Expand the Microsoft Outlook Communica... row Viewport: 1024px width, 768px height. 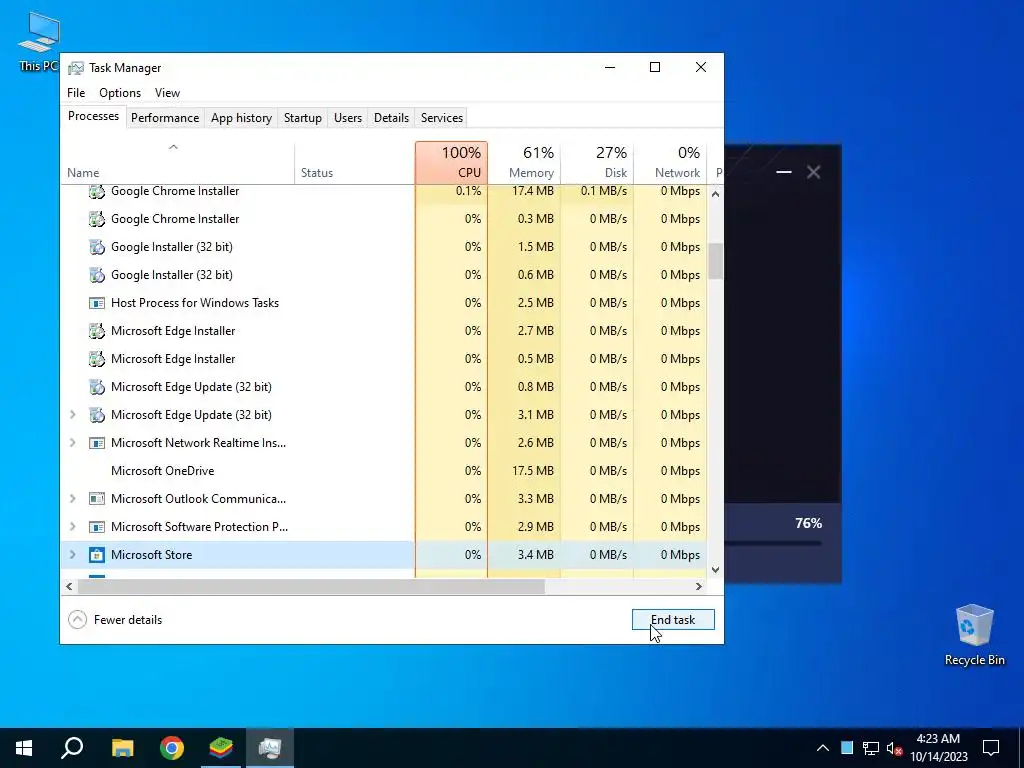[72, 499]
